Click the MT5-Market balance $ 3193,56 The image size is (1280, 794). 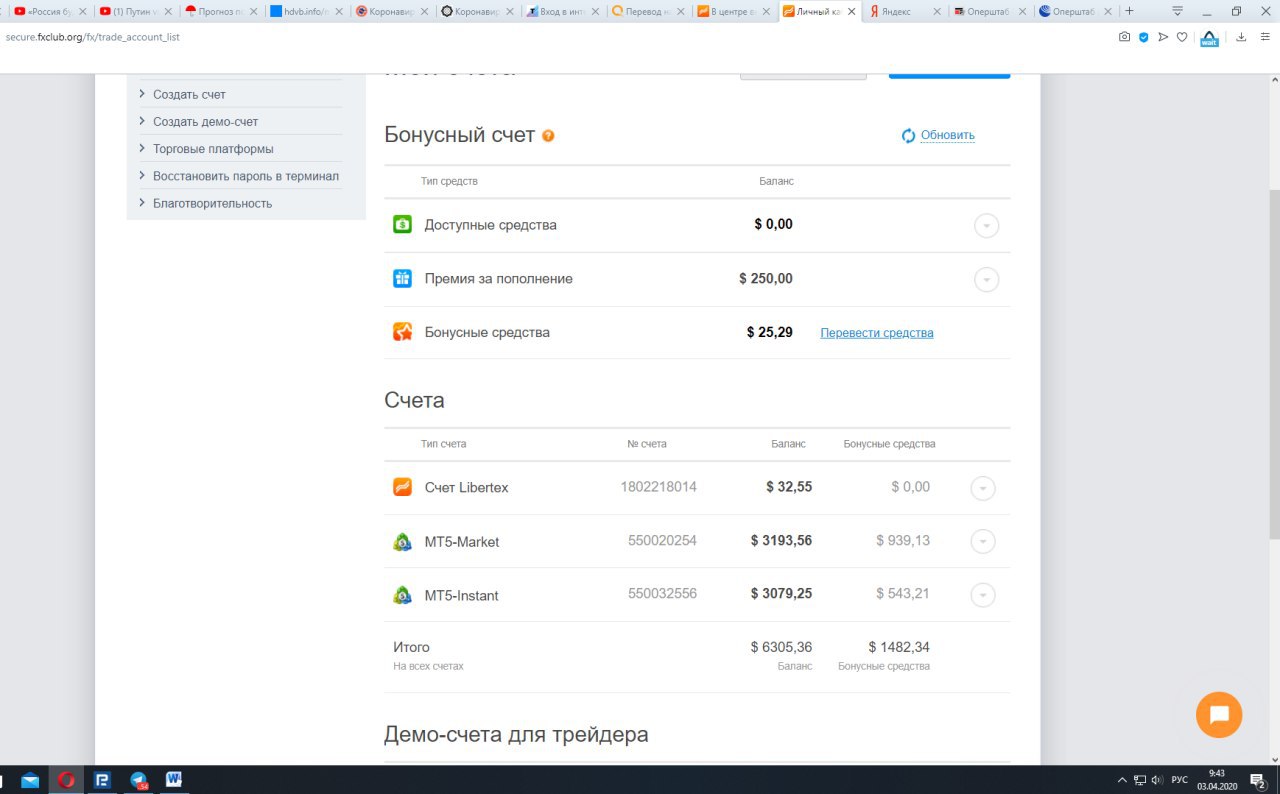pos(781,541)
